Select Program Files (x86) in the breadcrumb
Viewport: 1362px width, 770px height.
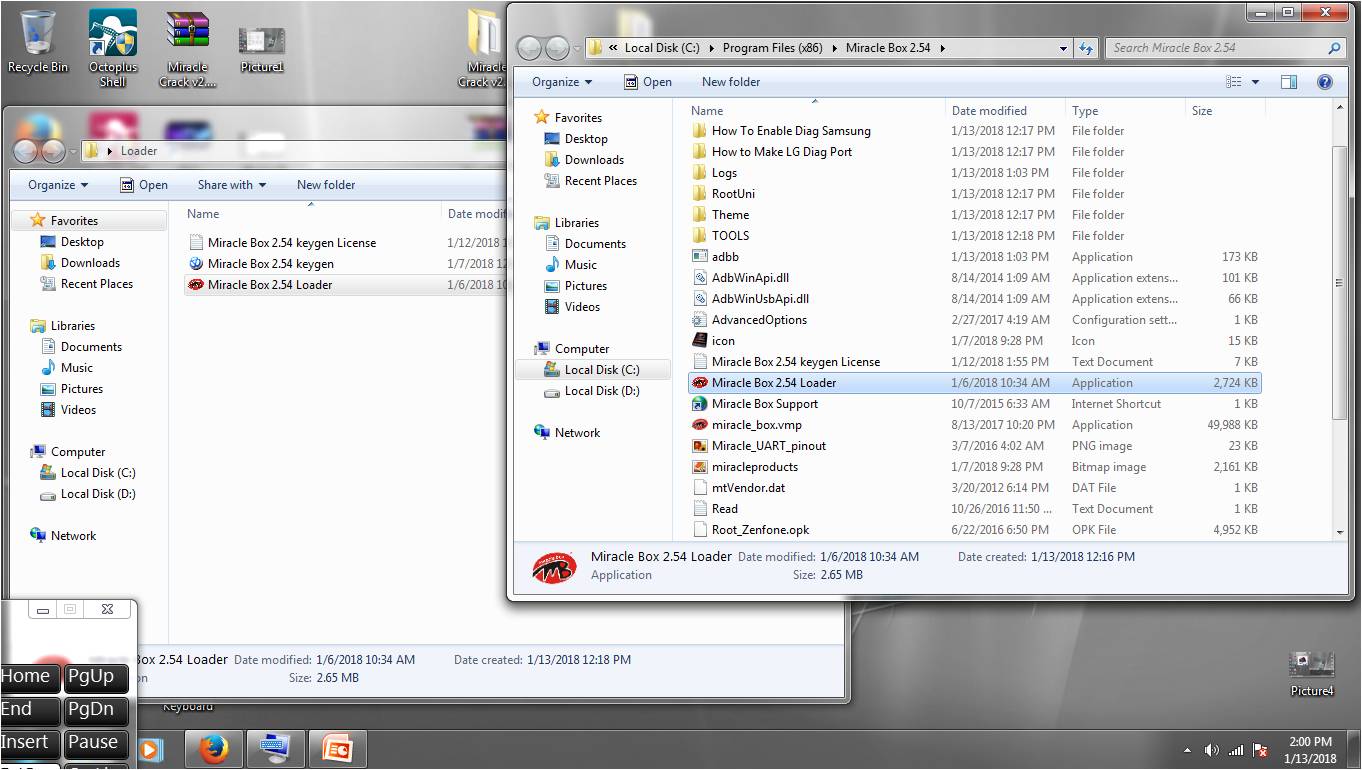coord(772,48)
